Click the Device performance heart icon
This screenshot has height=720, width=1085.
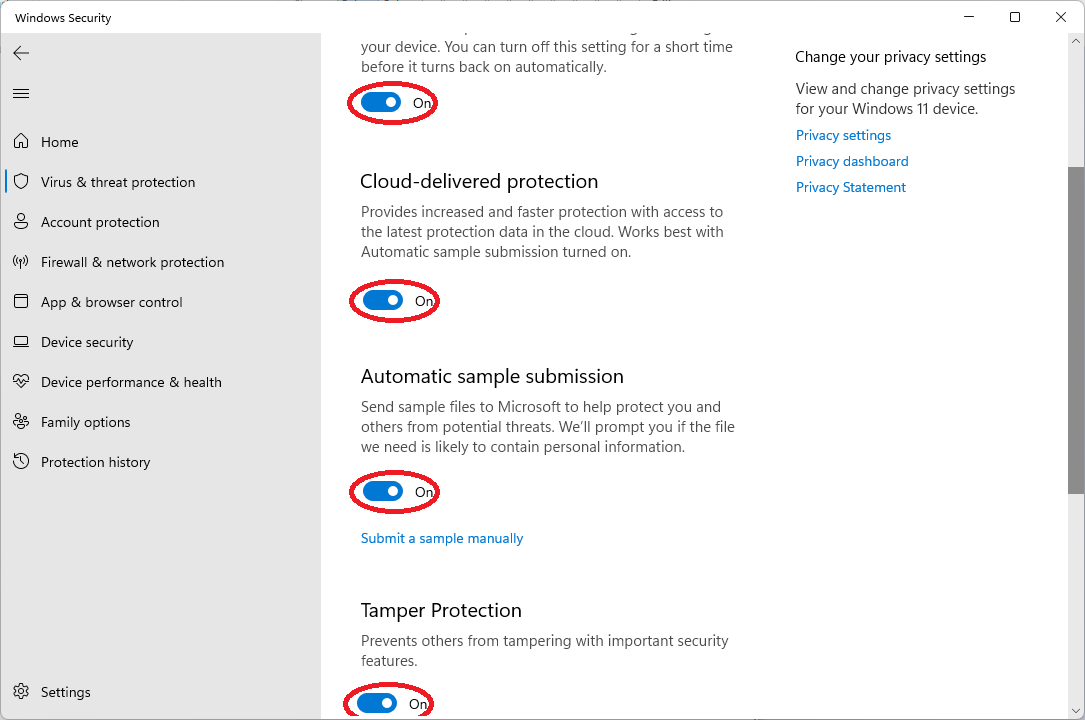(x=21, y=382)
